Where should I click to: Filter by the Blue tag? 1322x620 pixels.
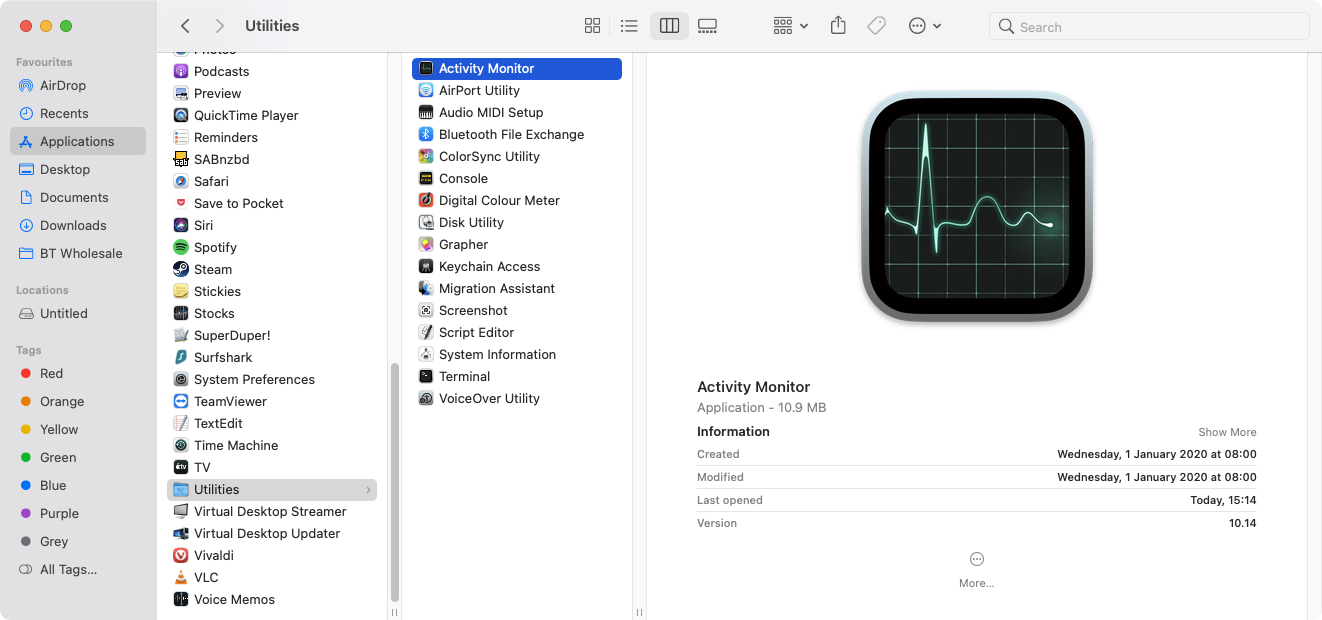pyautogui.click(x=78, y=485)
